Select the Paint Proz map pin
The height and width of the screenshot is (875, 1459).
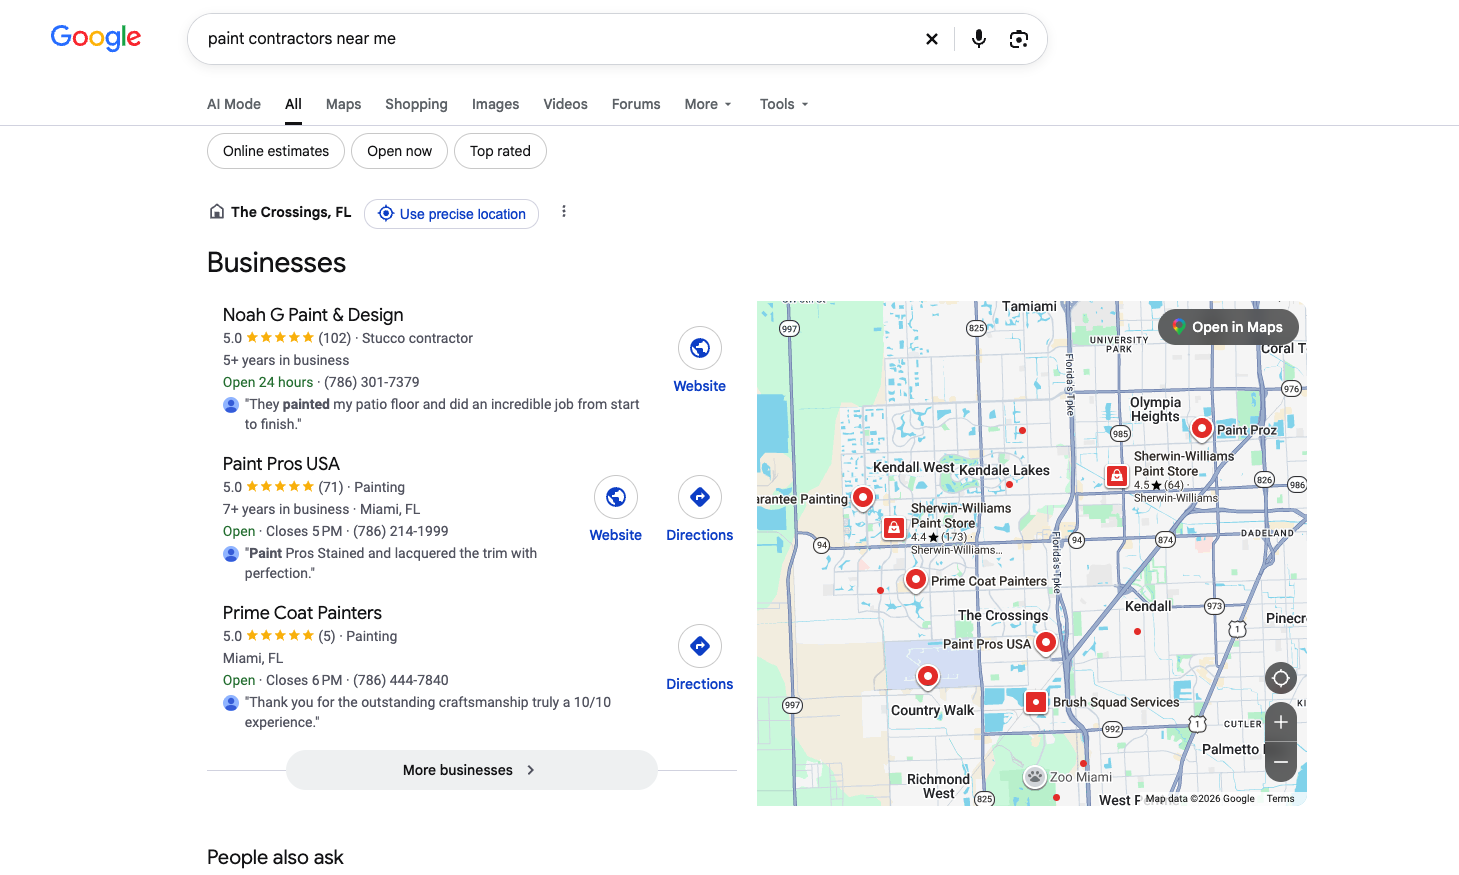[1202, 428]
